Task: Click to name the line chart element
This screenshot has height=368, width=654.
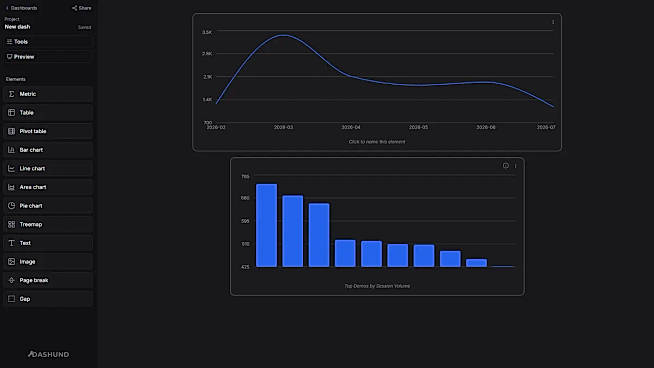Action: pyautogui.click(x=377, y=142)
